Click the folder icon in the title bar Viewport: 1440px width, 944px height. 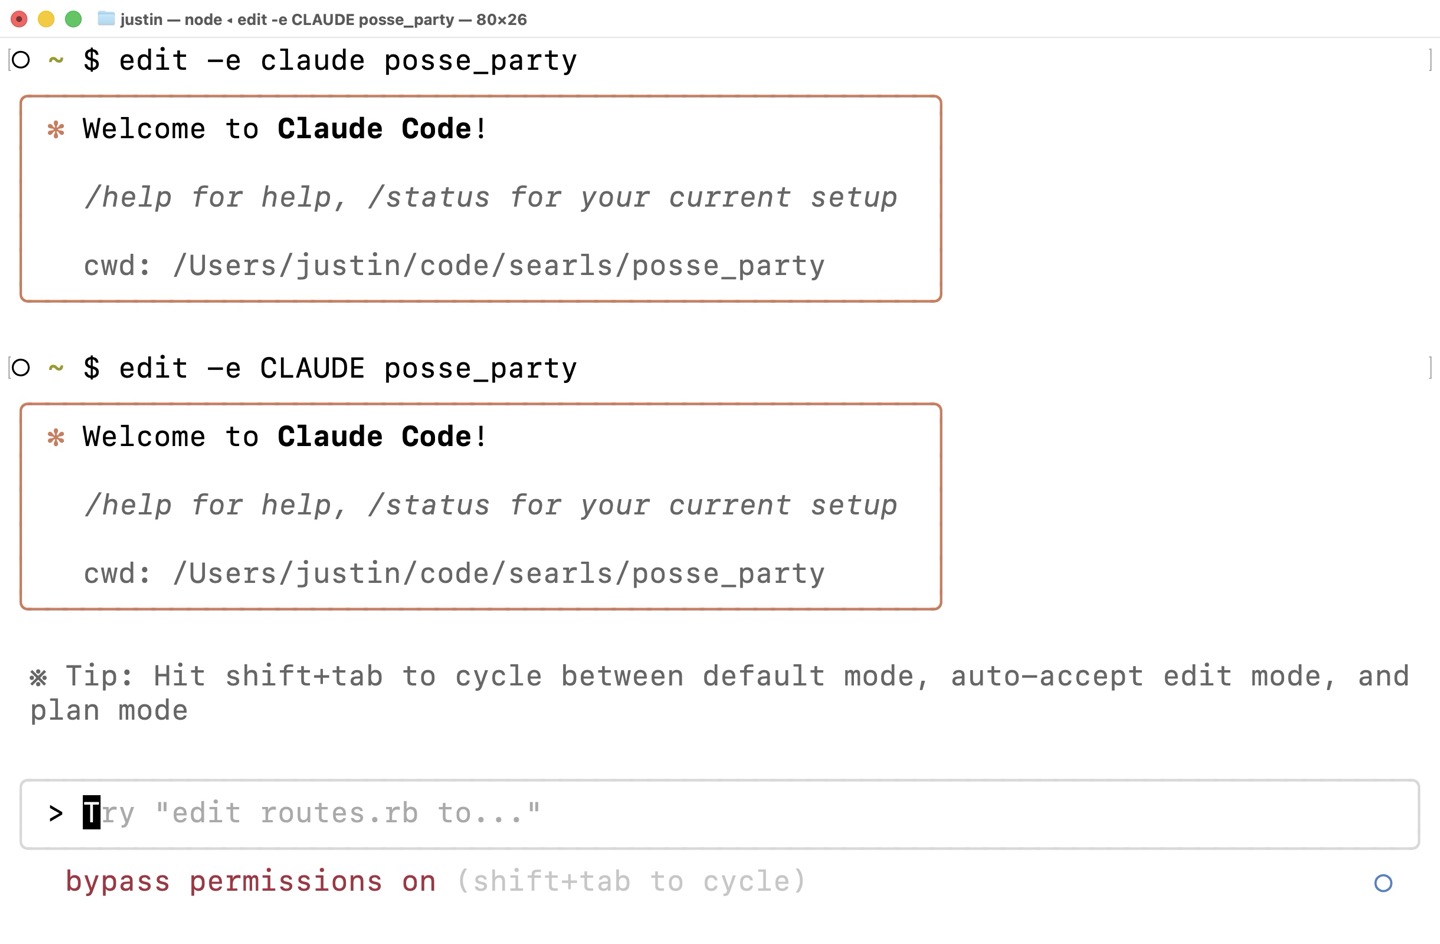(x=106, y=19)
